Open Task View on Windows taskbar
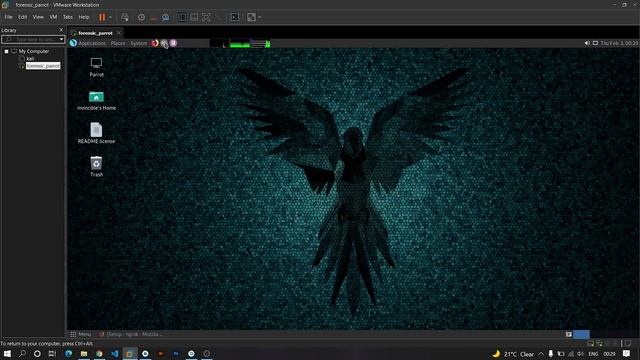Screen dimensions: 640x360 52,353
